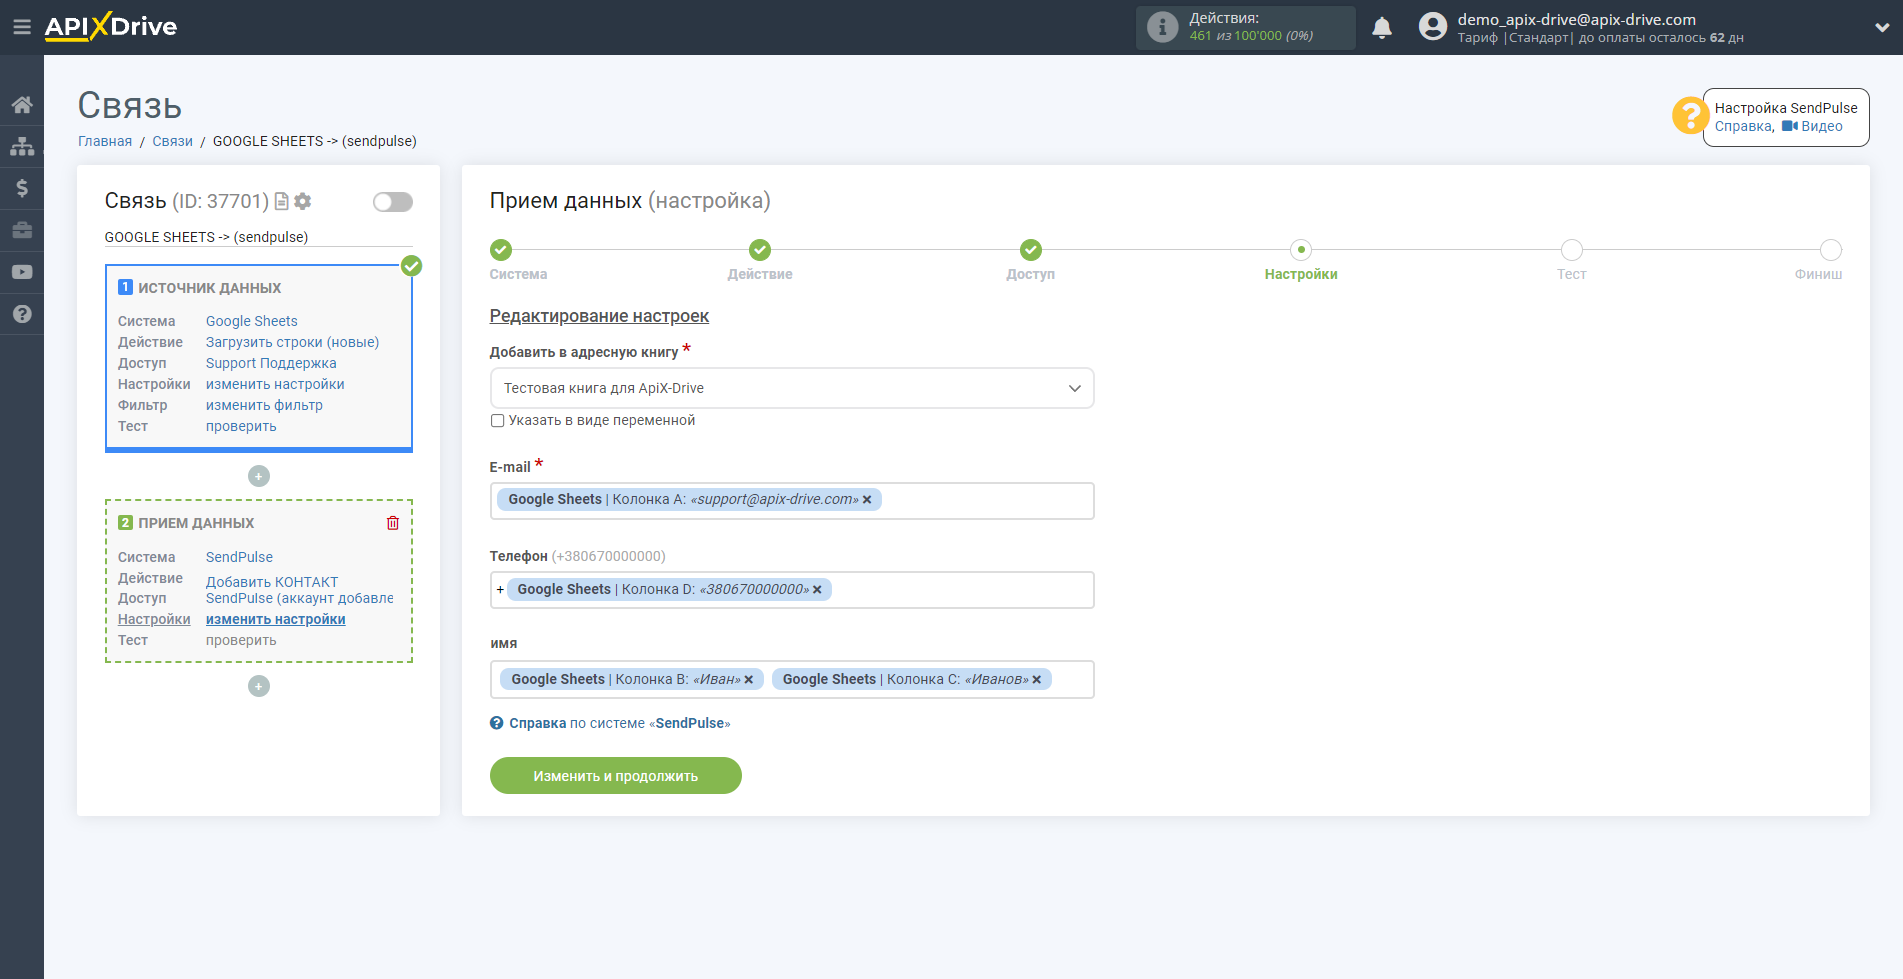1903x979 pixels.
Task: Remove Column A email tag
Action: pyautogui.click(x=867, y=500)
